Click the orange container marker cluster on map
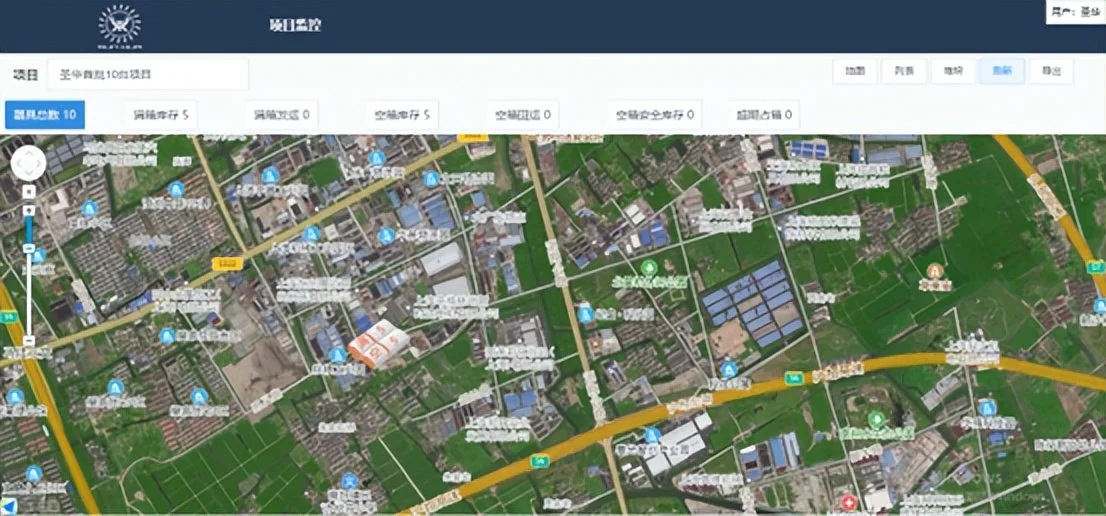This screenshot has width=1106, height=516. pos(379,345)
